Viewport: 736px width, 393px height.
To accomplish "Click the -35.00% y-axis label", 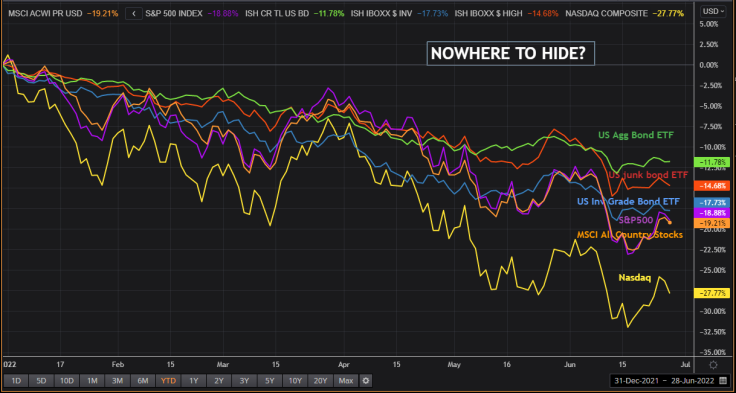I will 712,352.
